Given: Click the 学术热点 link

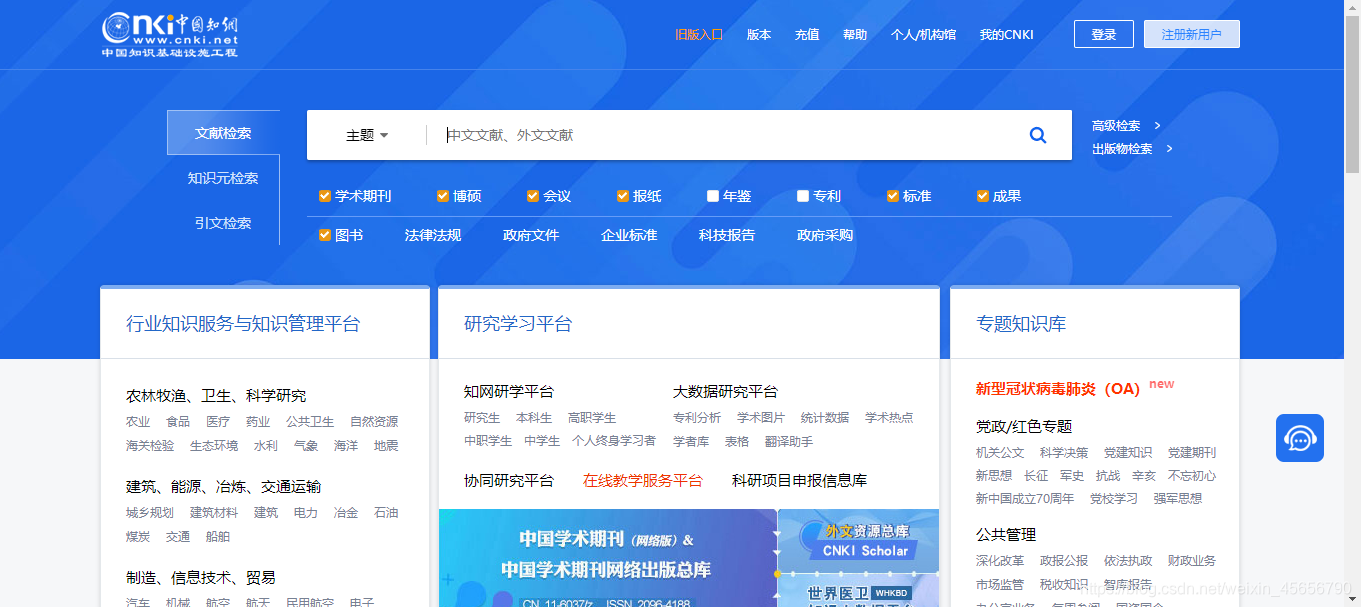Looking at the screenshot, I should (x=889, y=417).
